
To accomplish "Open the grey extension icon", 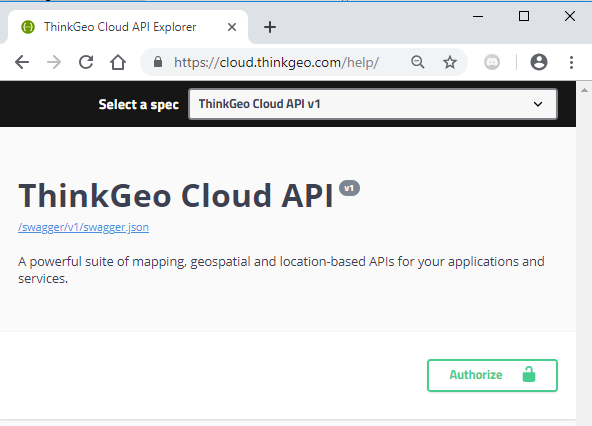I will pyautogui.click(x=492, y=62).
